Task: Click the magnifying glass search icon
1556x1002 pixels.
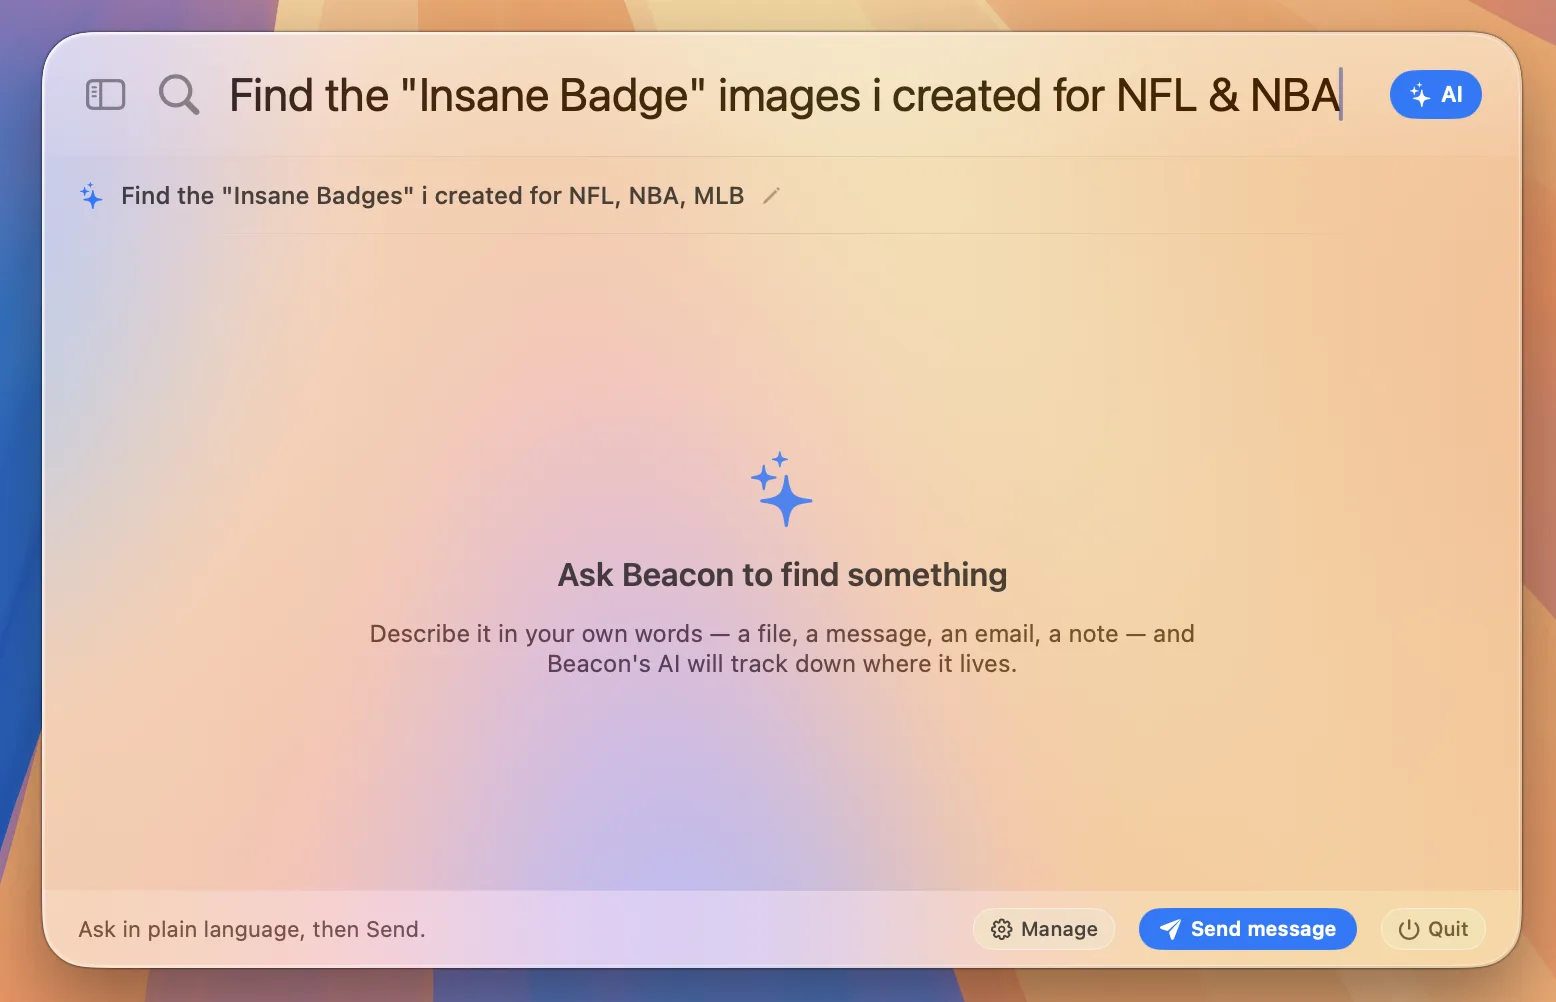Action: pos(179,95)
